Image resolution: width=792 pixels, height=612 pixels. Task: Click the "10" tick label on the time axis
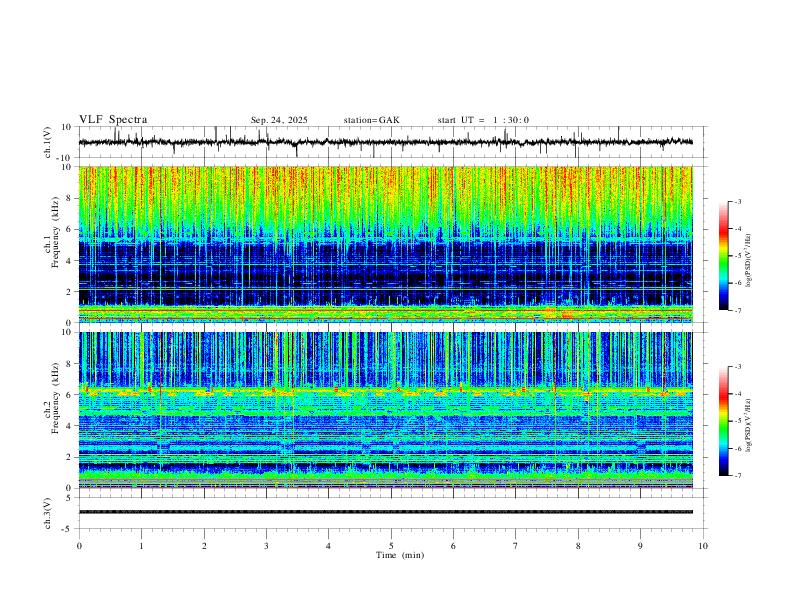pos(703,546)
